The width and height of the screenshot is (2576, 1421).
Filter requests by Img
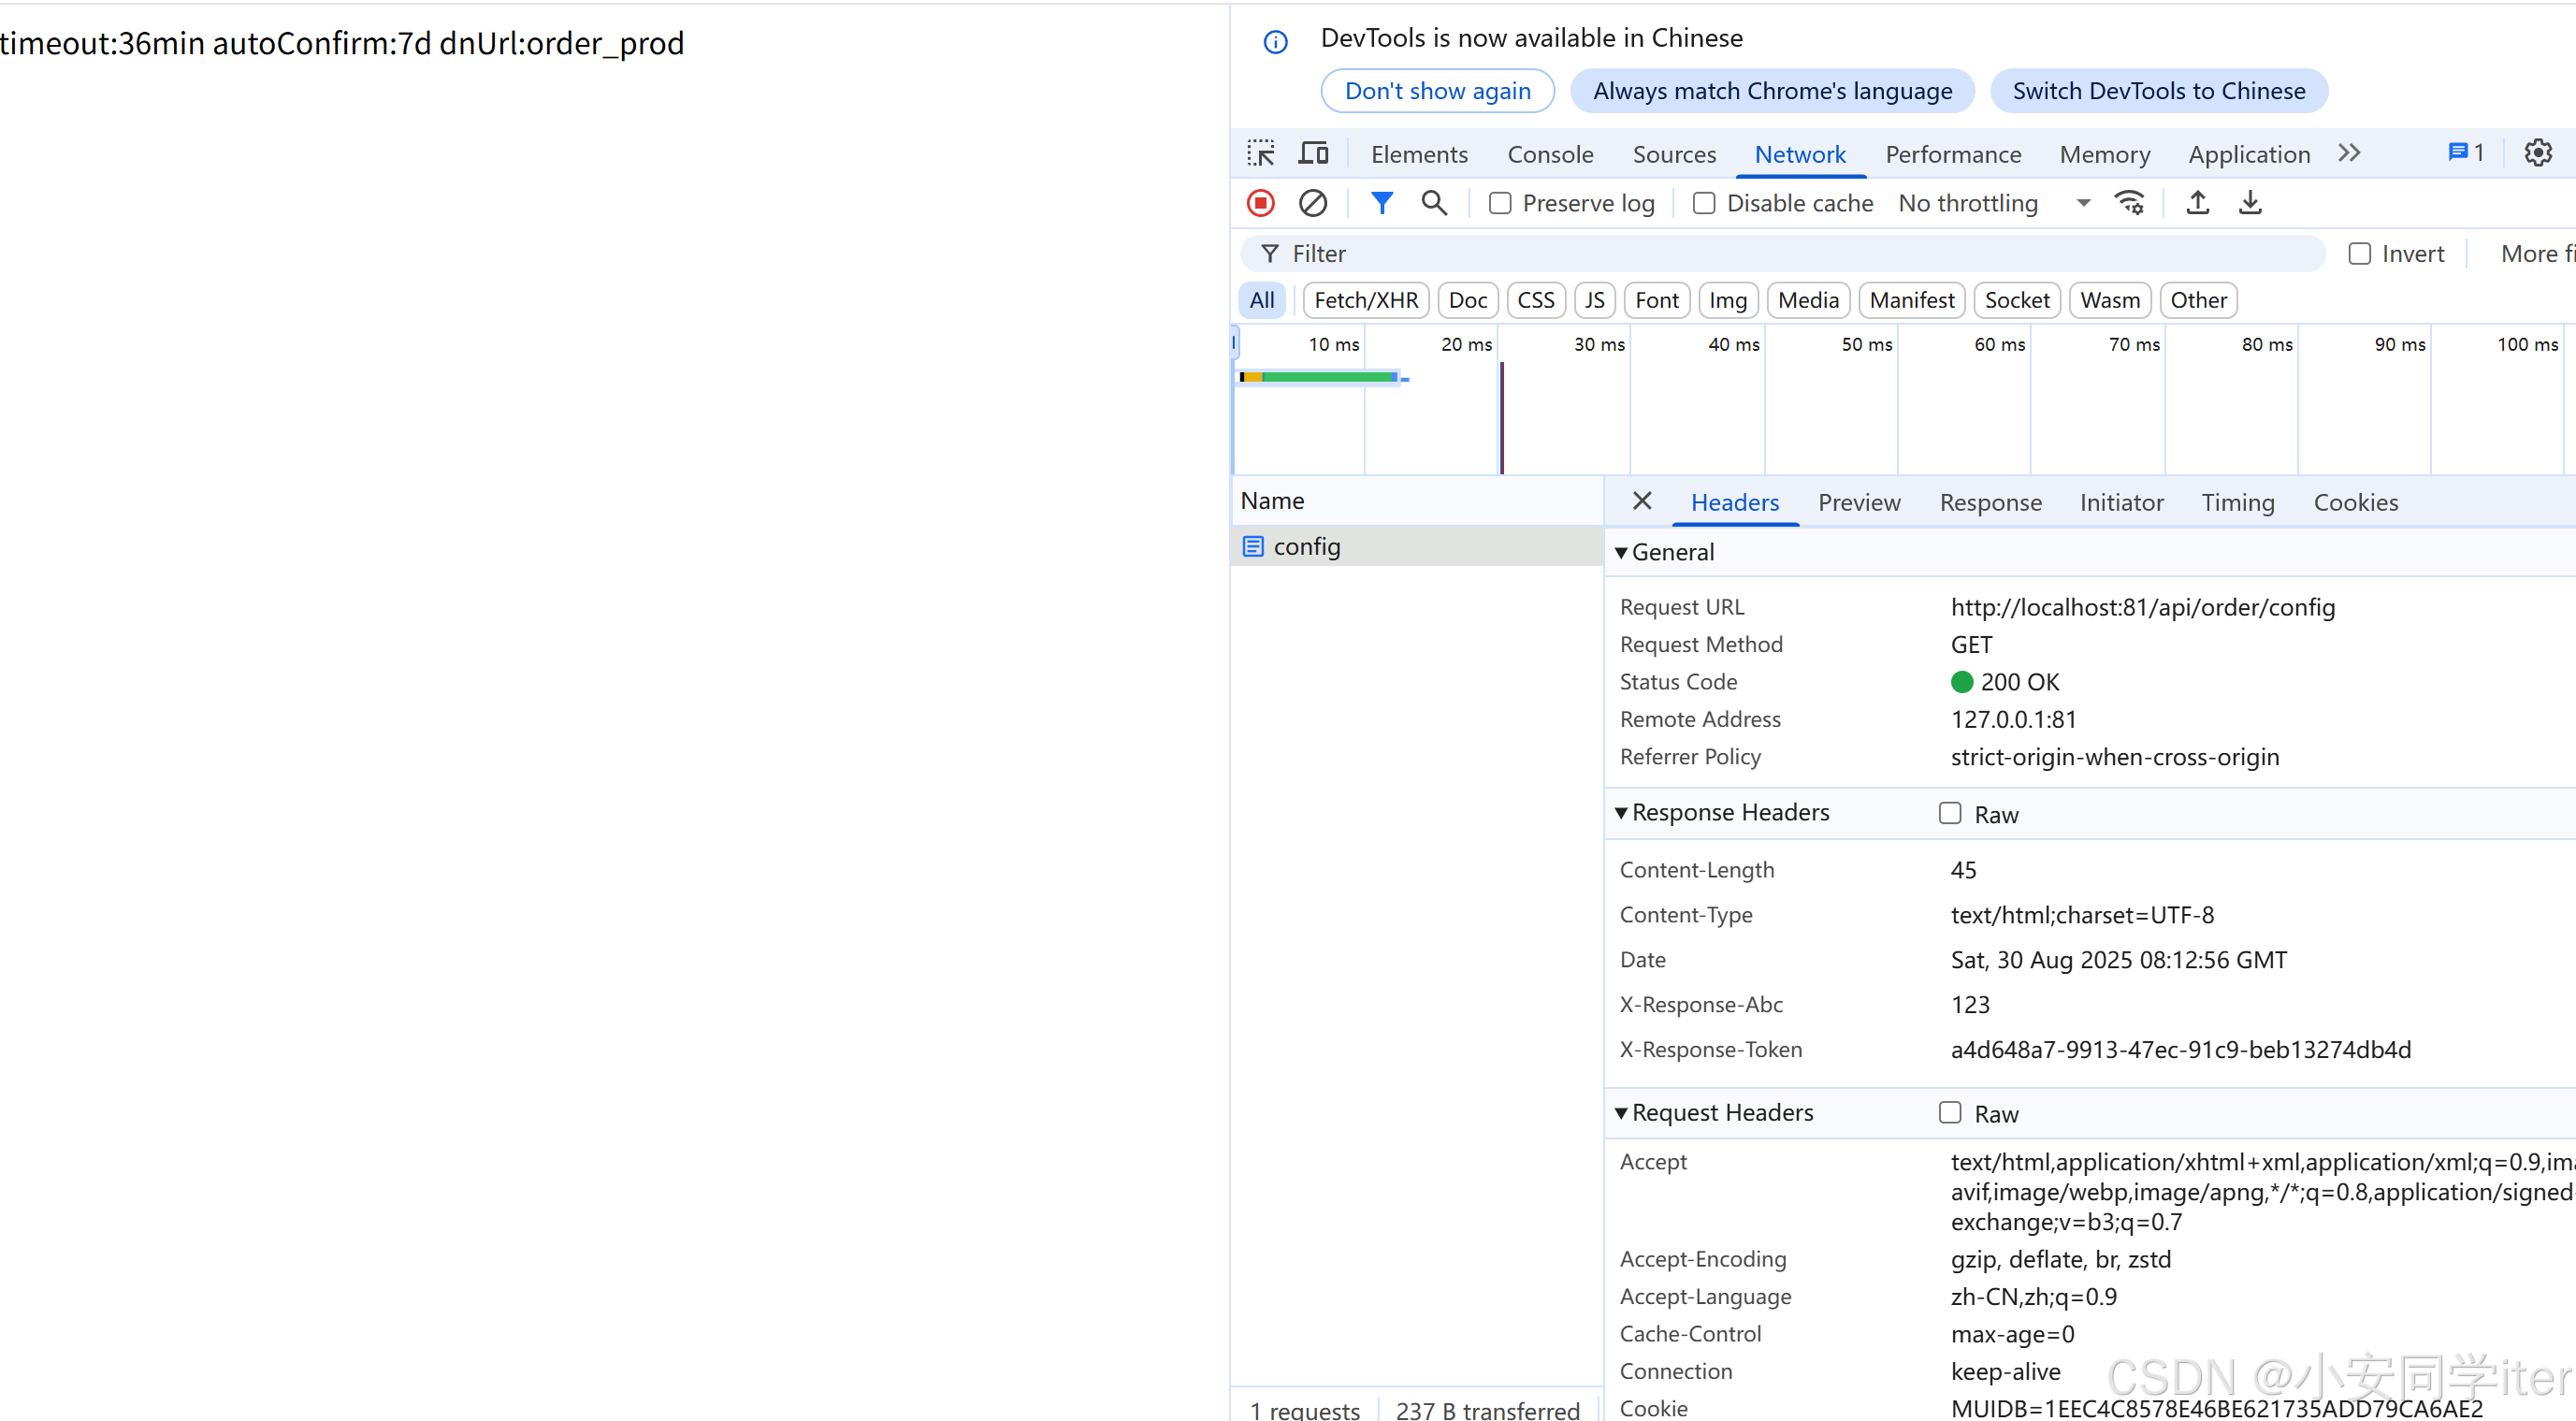(1727, 300)
